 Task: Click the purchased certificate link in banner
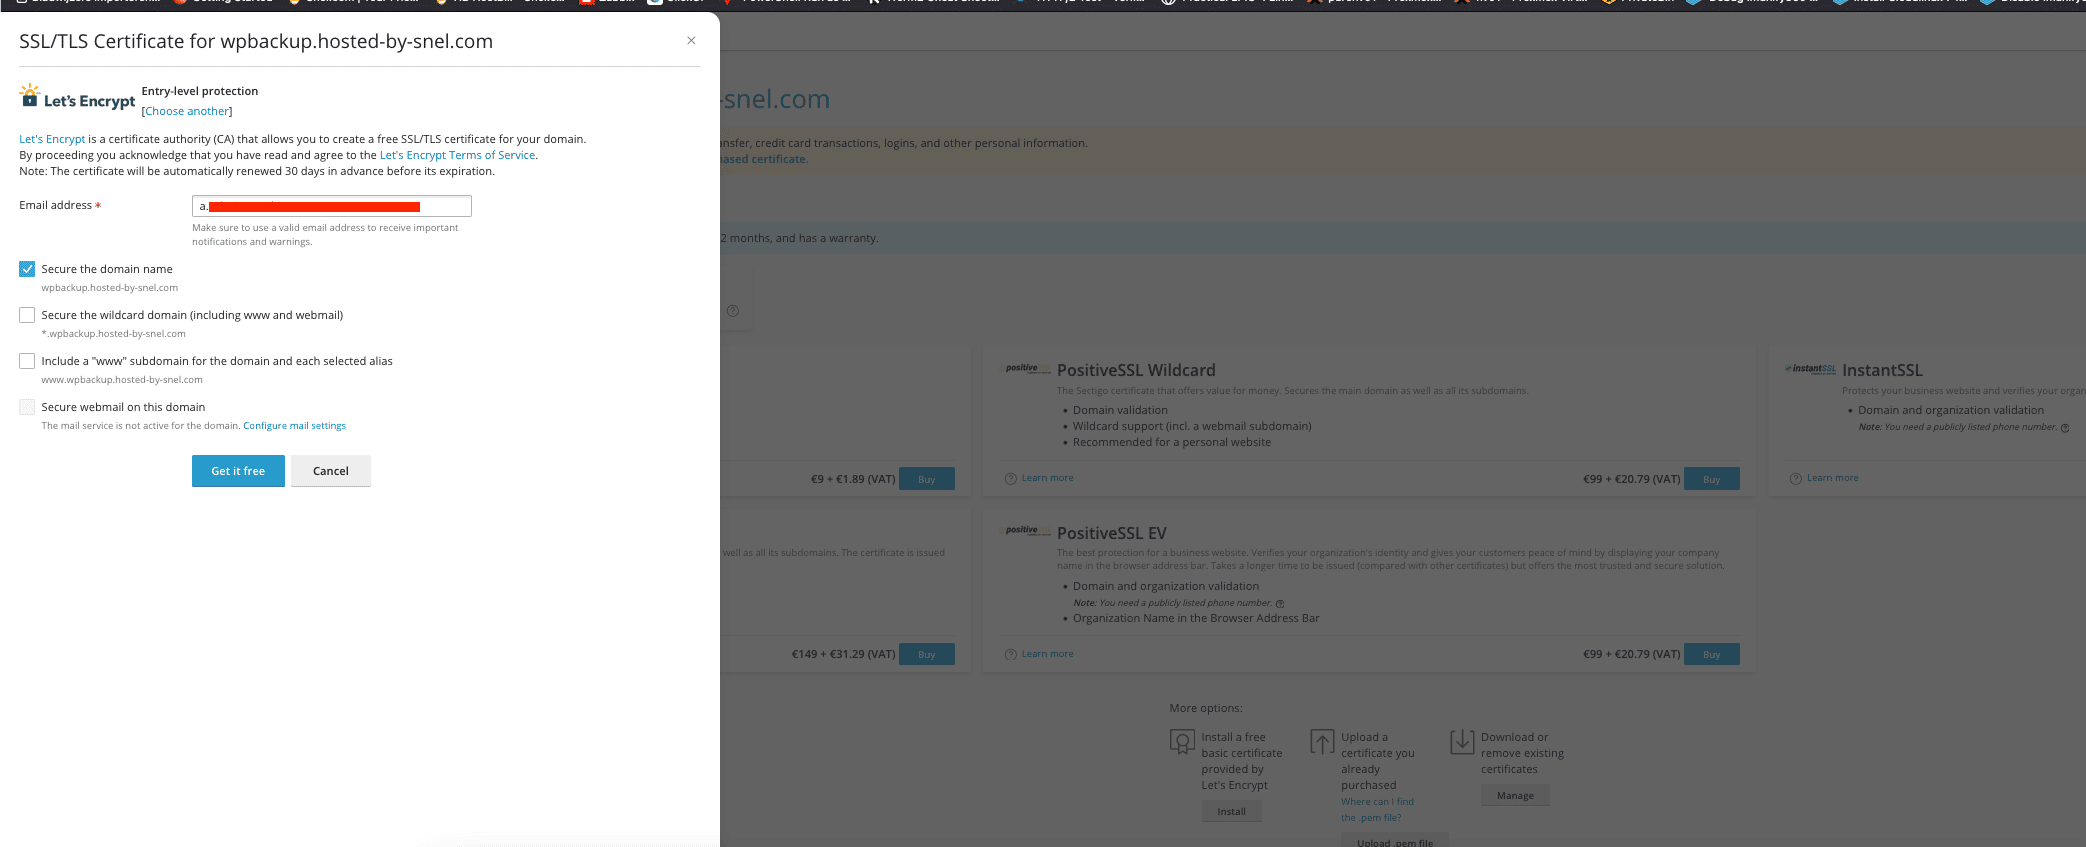click(x=764, y=159)
